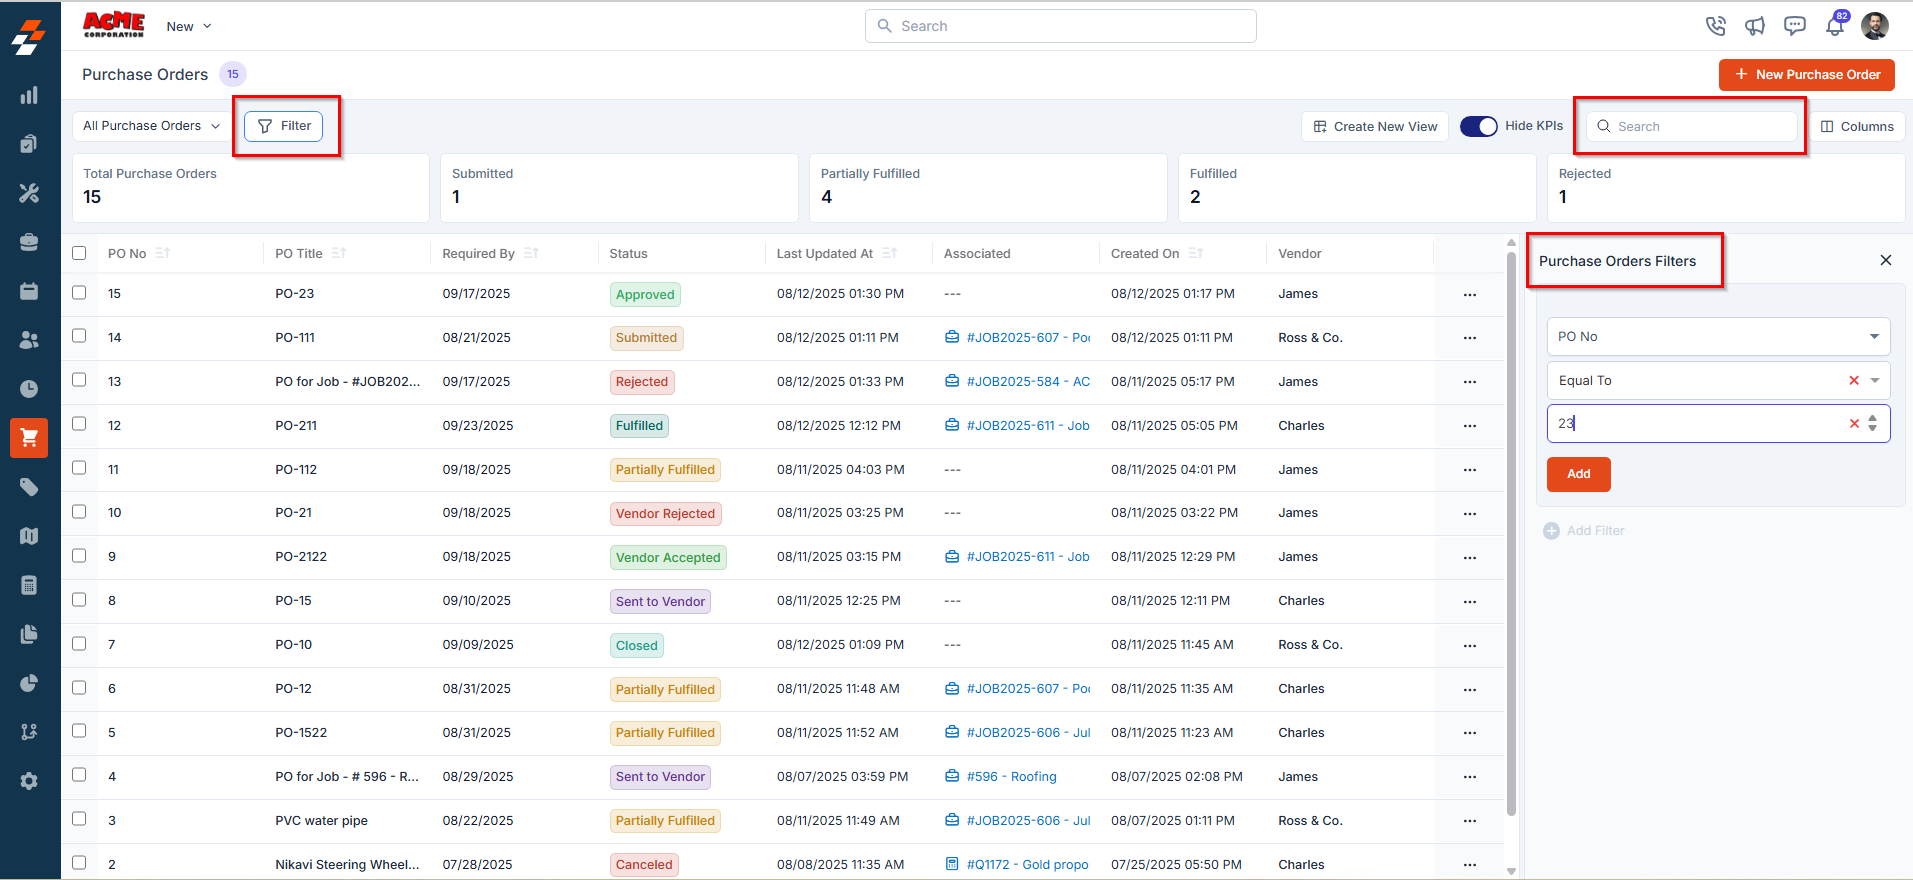This screenshot has height=880, width=1913.
Task: Sort by PO No column icon
Action: coord(163,253)
